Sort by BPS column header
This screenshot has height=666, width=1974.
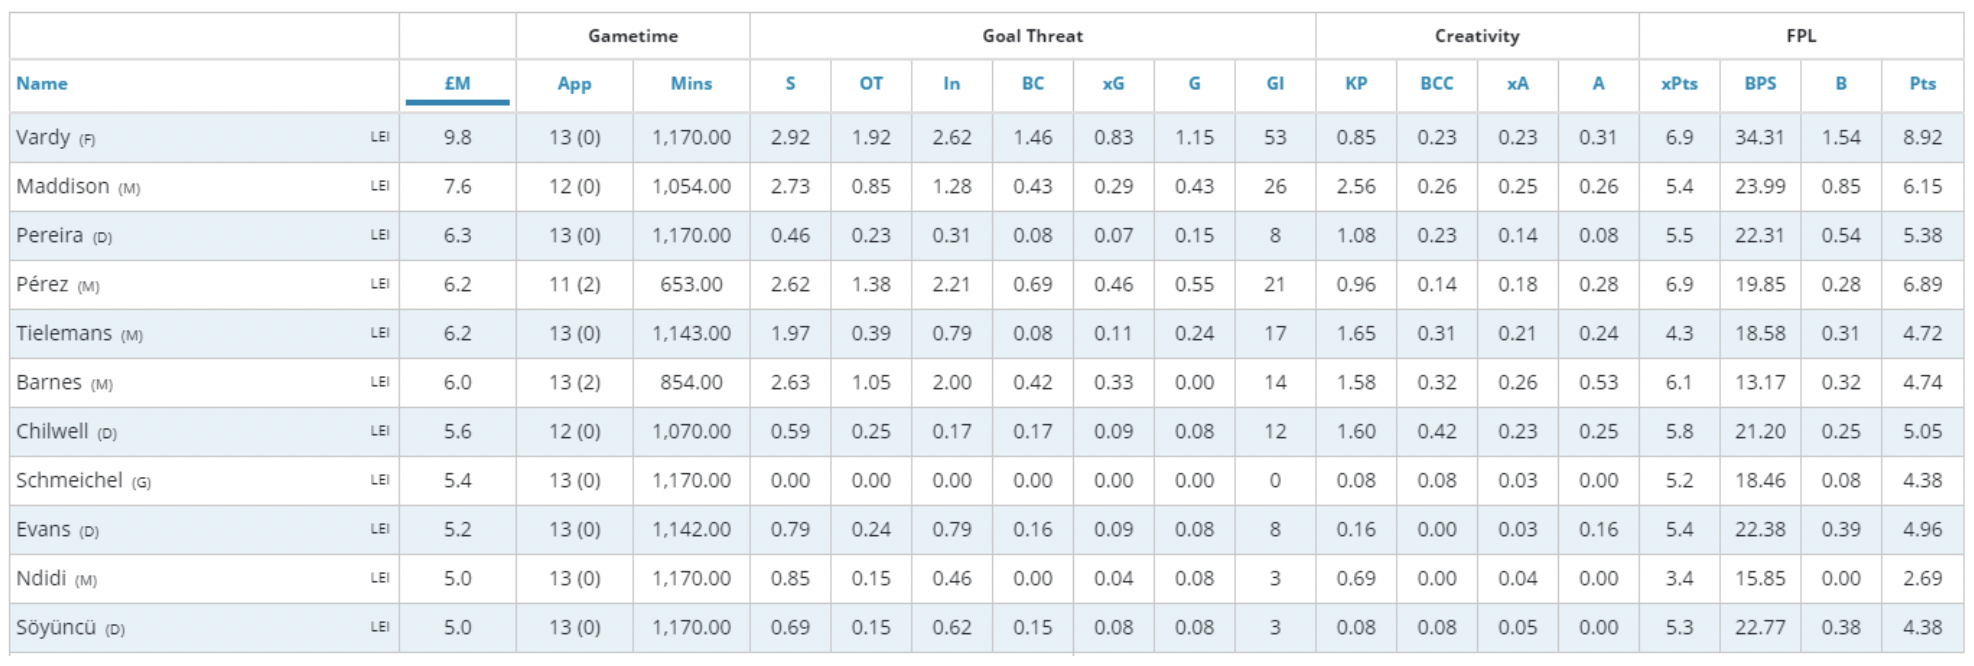(1760, 84)
